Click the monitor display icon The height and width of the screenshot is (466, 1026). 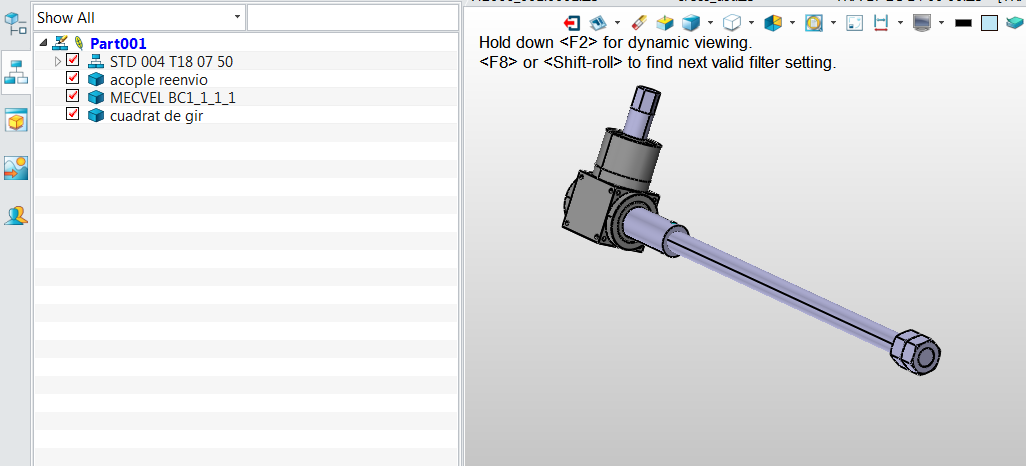(922, 23)
